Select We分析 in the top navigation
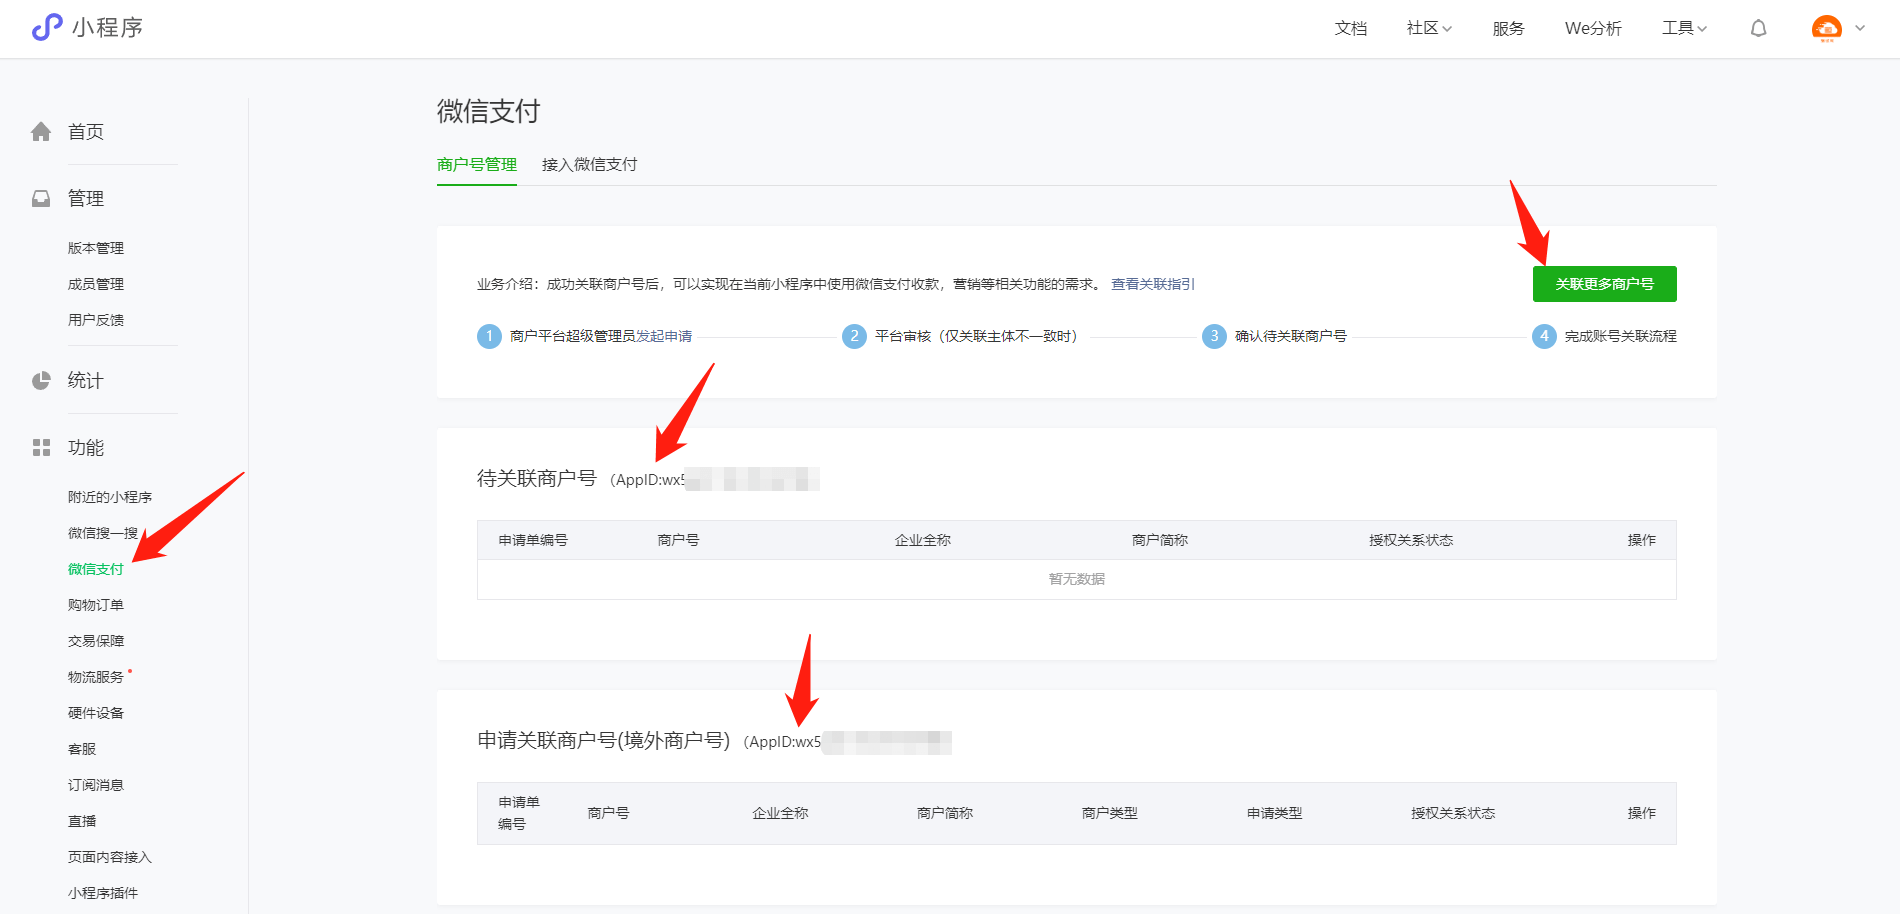The height and width of the screenshot is (914, 1900). [x=1593, y=28]
